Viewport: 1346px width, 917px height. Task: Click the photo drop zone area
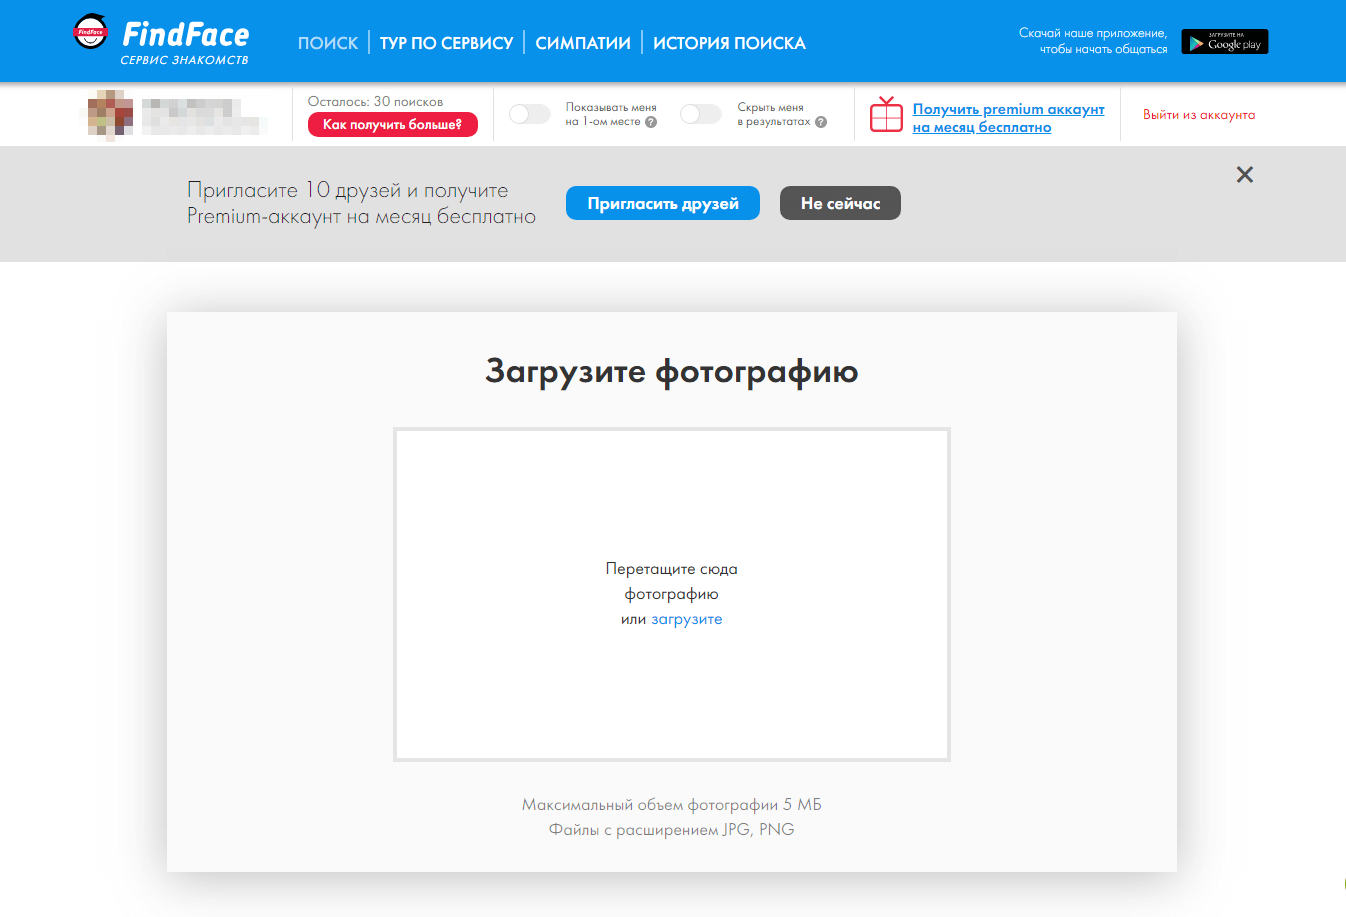tap(671, 500)
